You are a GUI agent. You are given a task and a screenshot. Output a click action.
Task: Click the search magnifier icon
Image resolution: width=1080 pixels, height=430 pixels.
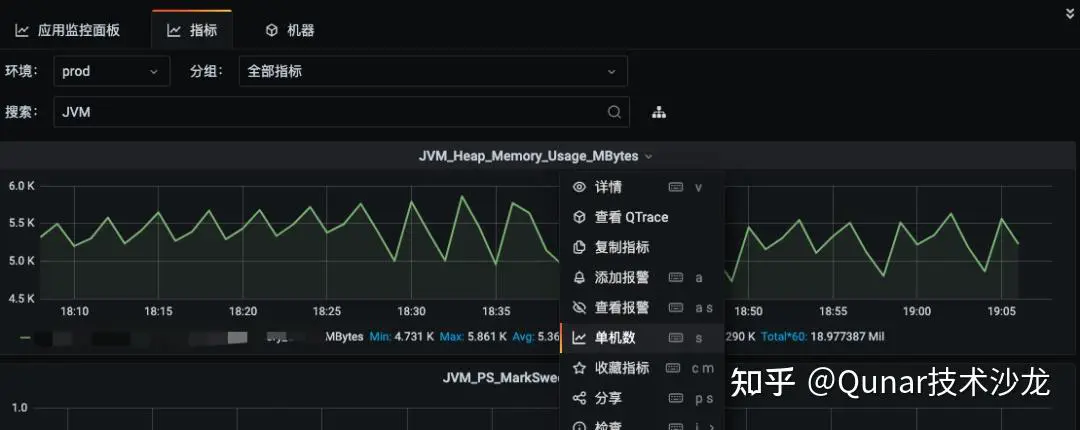(614, 112)
